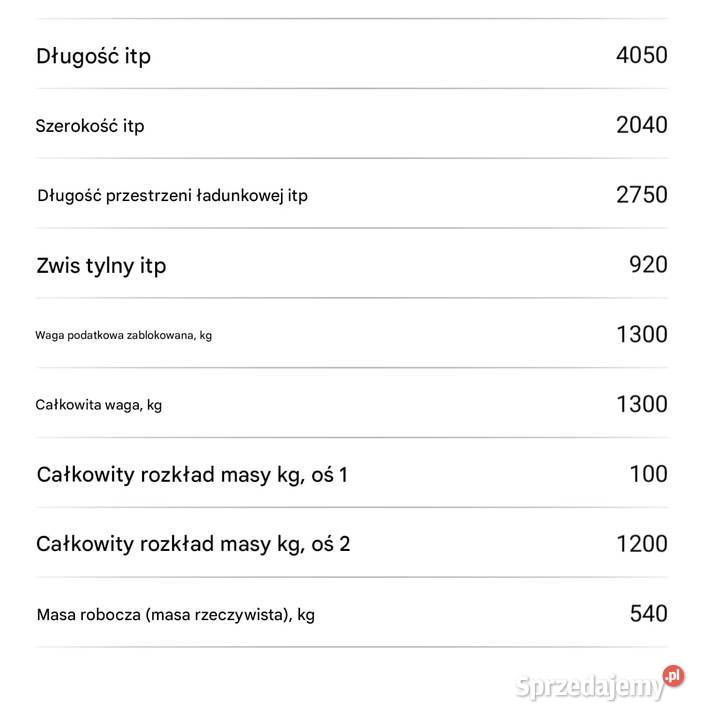This screenshot has height=720, width=704.
Task: Click the Sprzedajemy.pl watermark logo
Action: pyautogui.click(x=599, y=684)
